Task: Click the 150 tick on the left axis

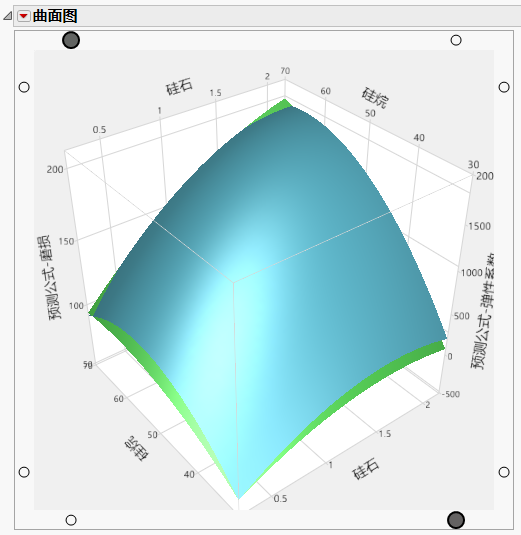Action: click(x=66, y=241)
